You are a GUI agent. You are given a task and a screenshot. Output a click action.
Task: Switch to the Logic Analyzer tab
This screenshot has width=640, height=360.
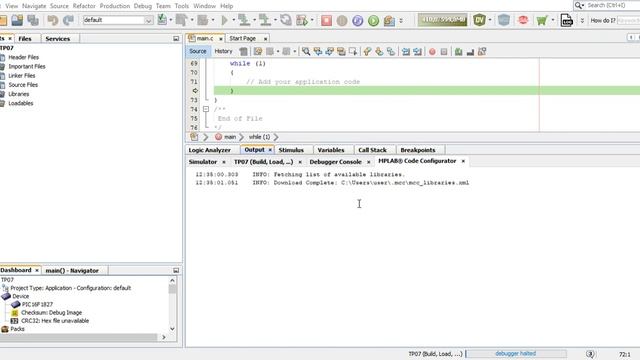click(209, 150)
